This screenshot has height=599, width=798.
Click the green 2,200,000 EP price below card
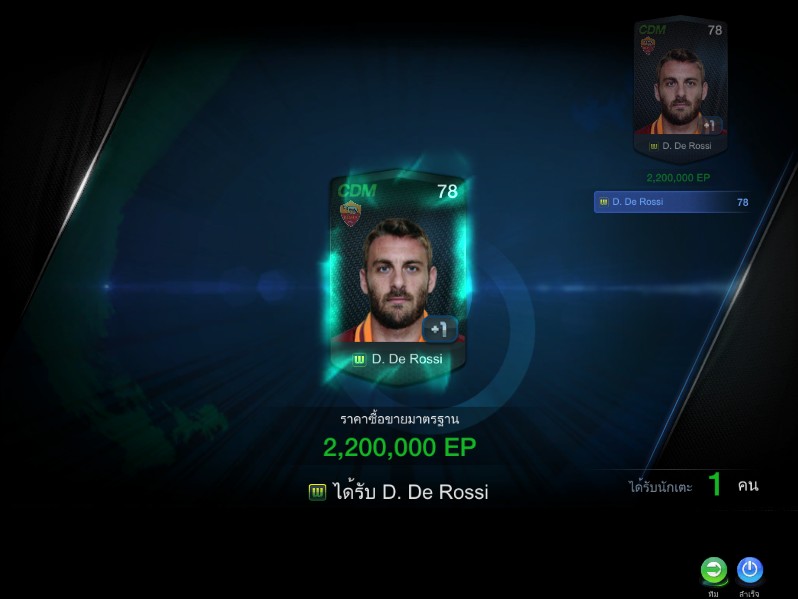400,447
